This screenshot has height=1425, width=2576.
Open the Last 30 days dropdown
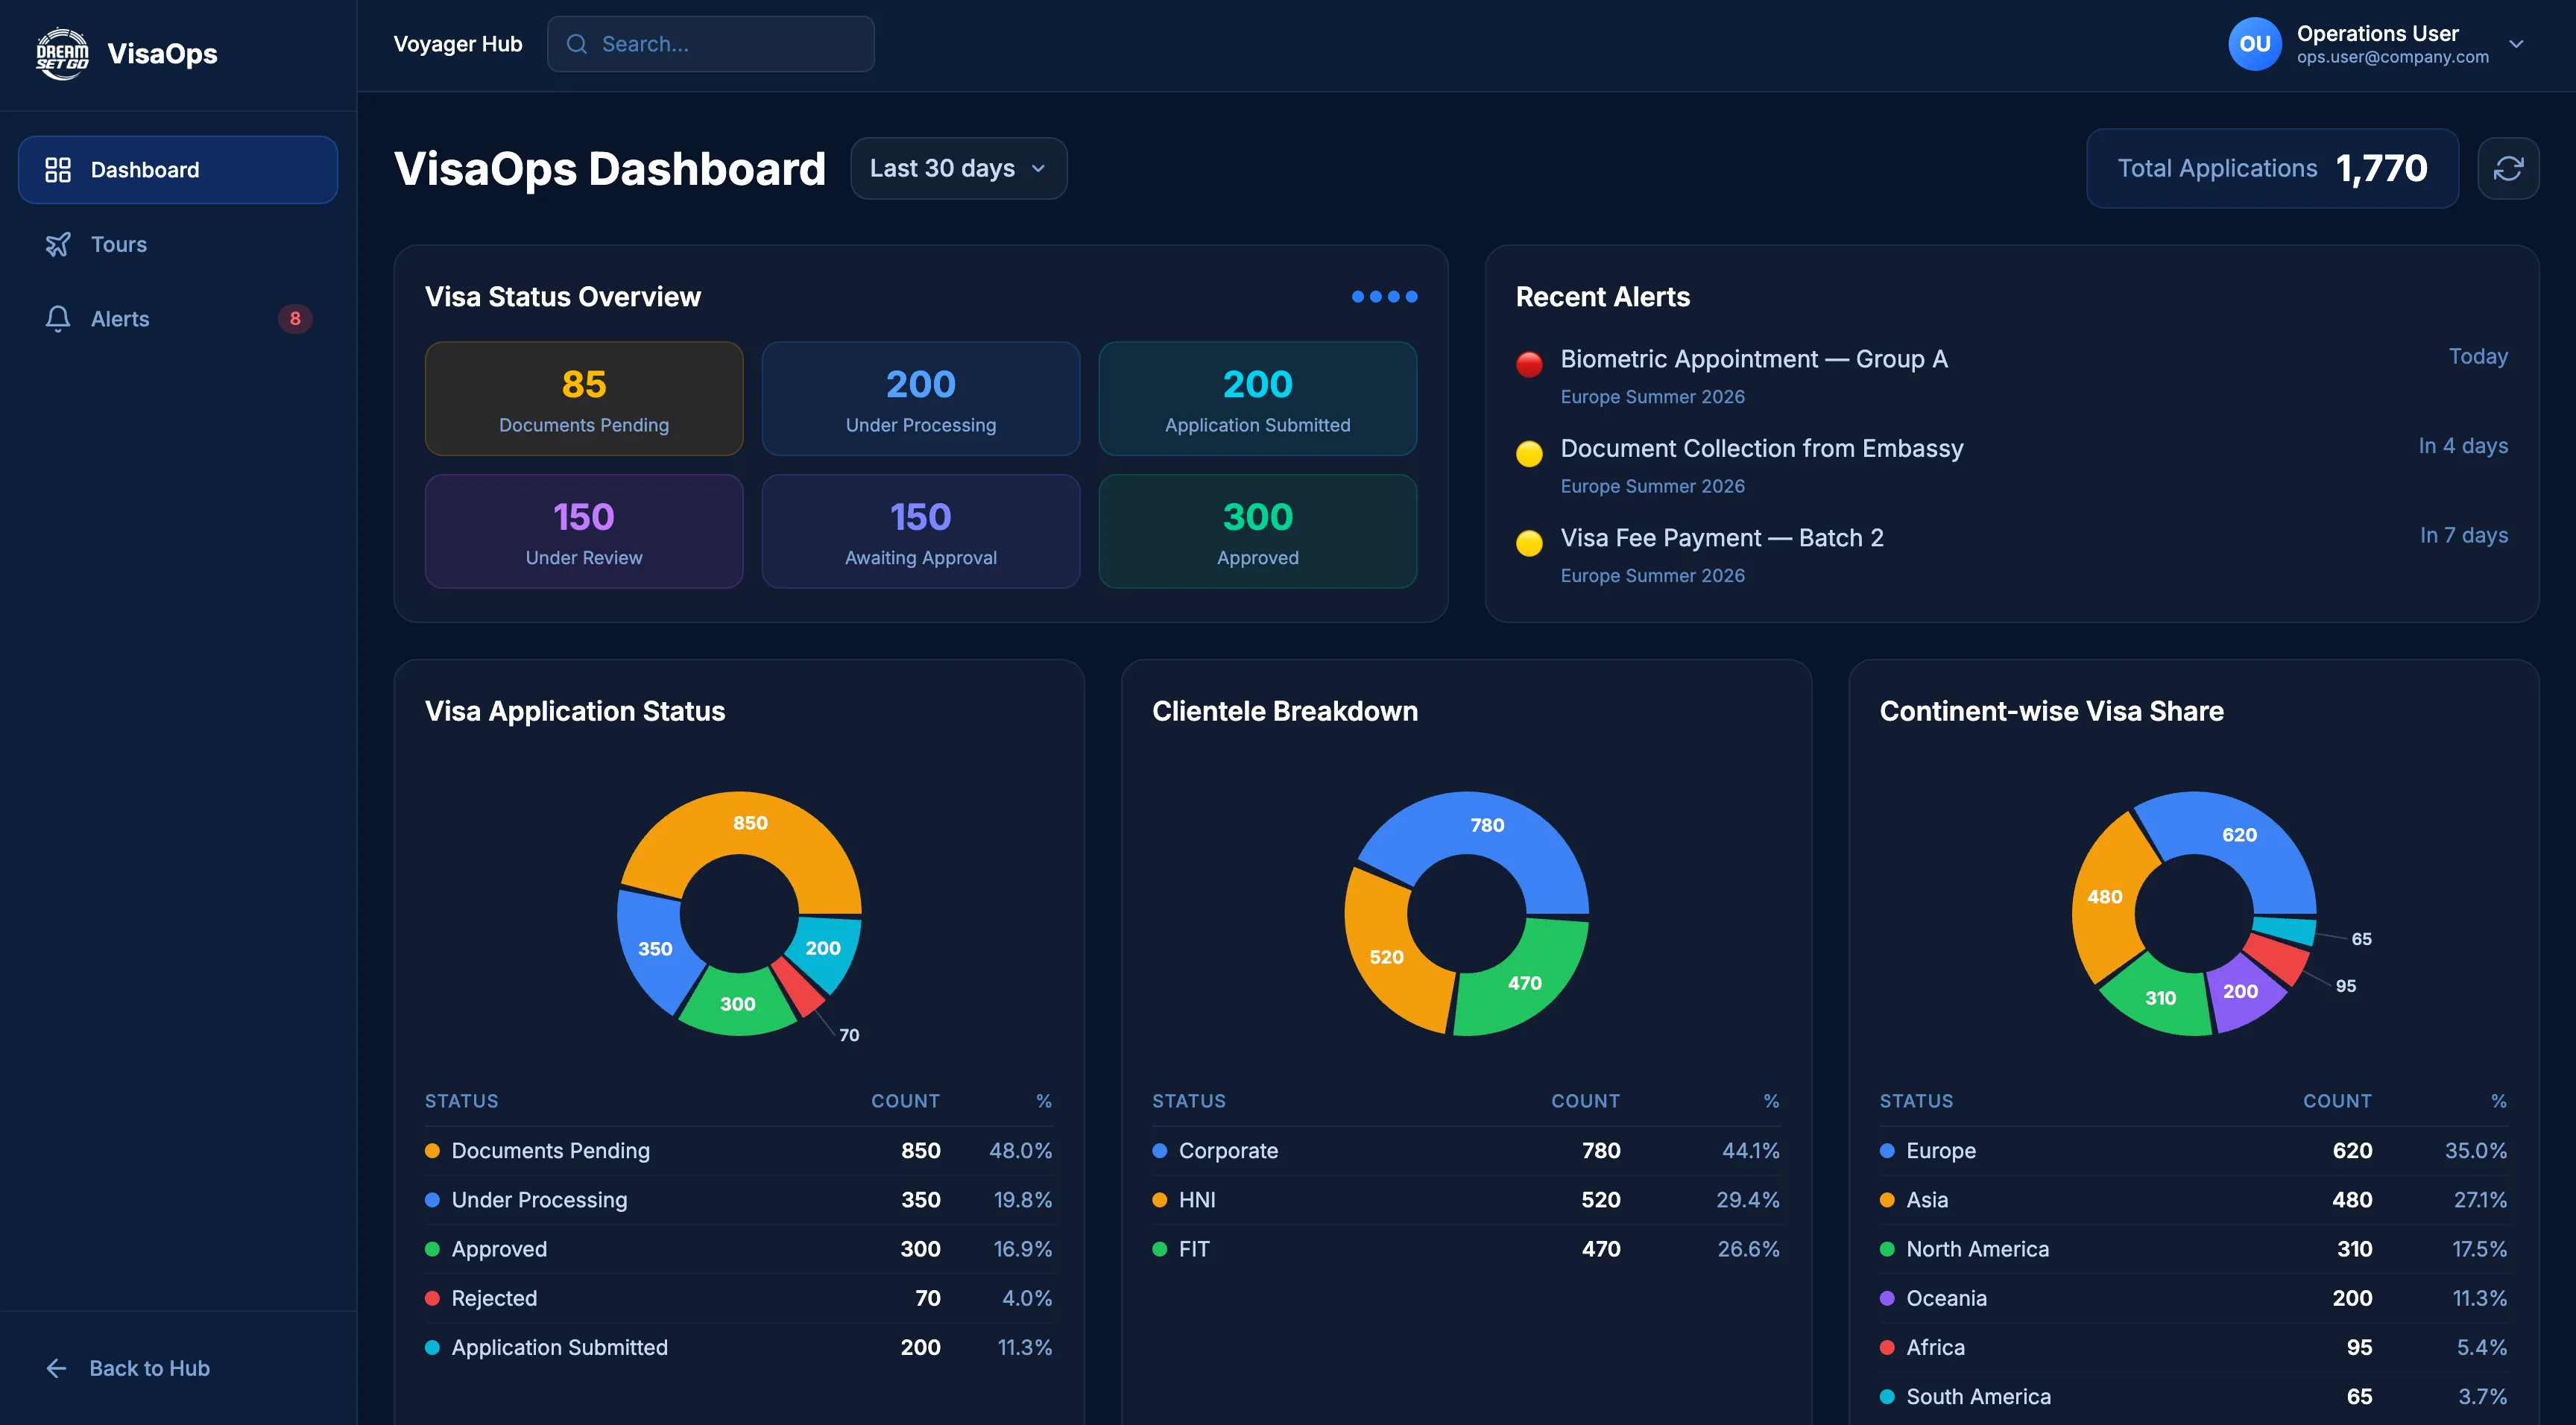957,168
